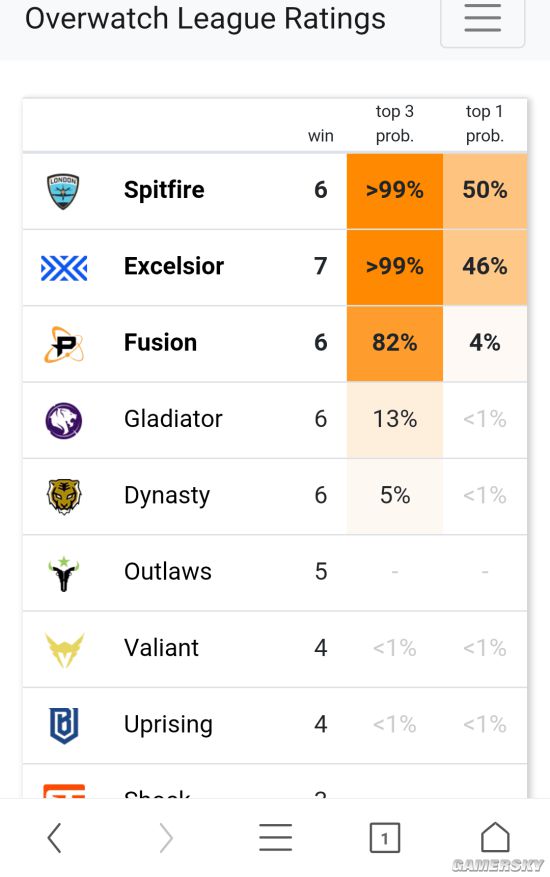
Task: Open the hamburger menu at top right
Action: pyautogui.click(x=482, y=20)
